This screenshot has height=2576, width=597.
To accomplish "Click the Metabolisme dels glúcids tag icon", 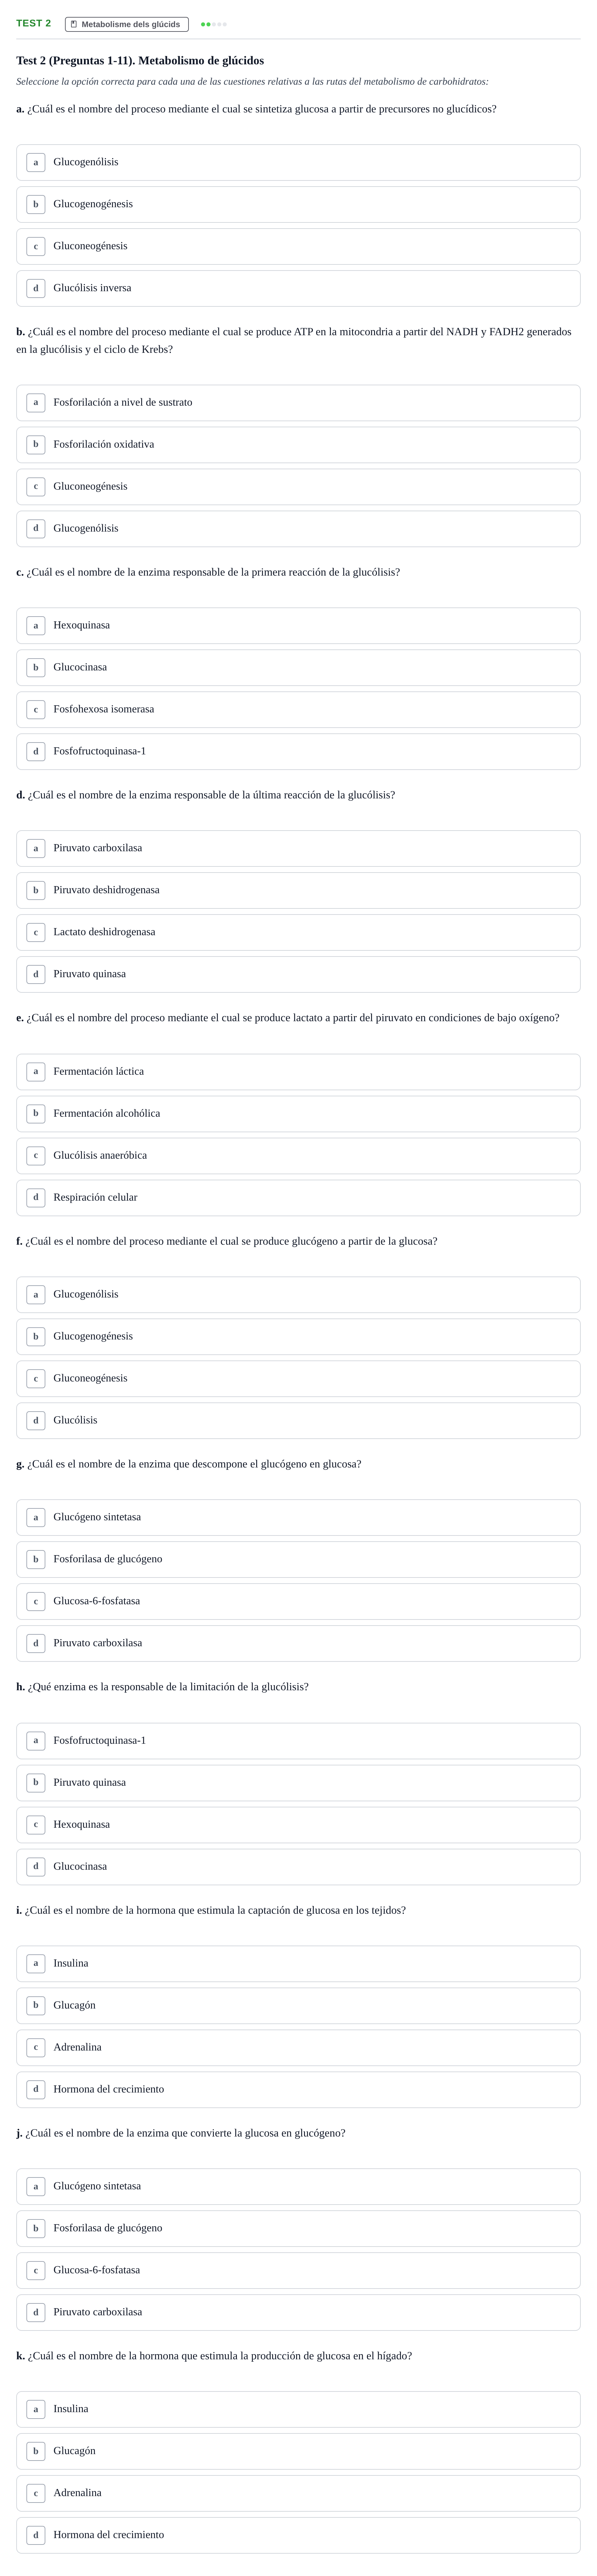I will click(x=74, y=24).
